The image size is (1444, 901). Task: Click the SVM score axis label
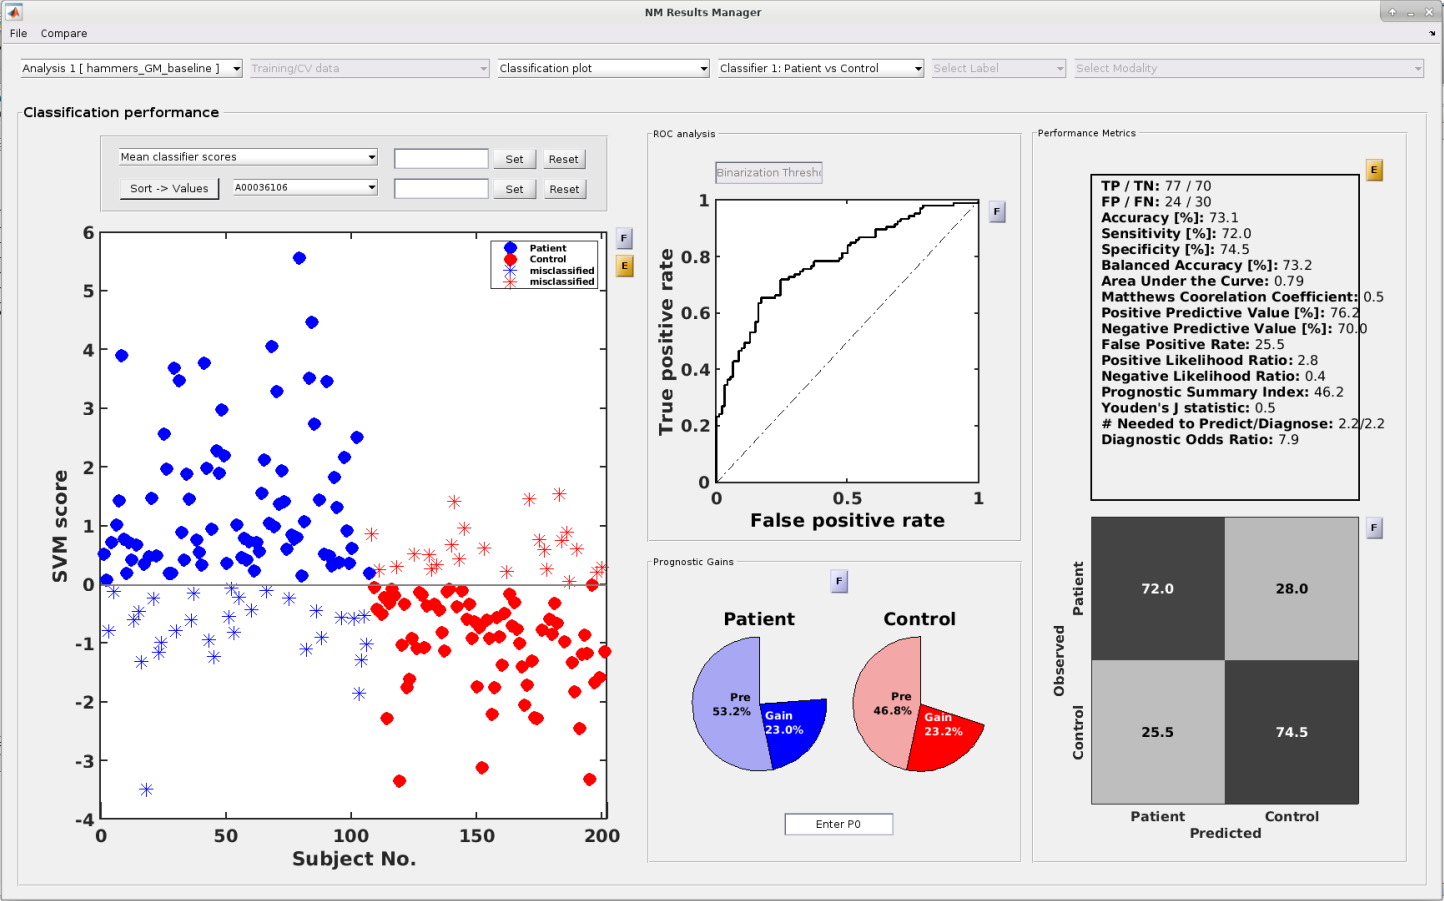(x=60, y=526)
